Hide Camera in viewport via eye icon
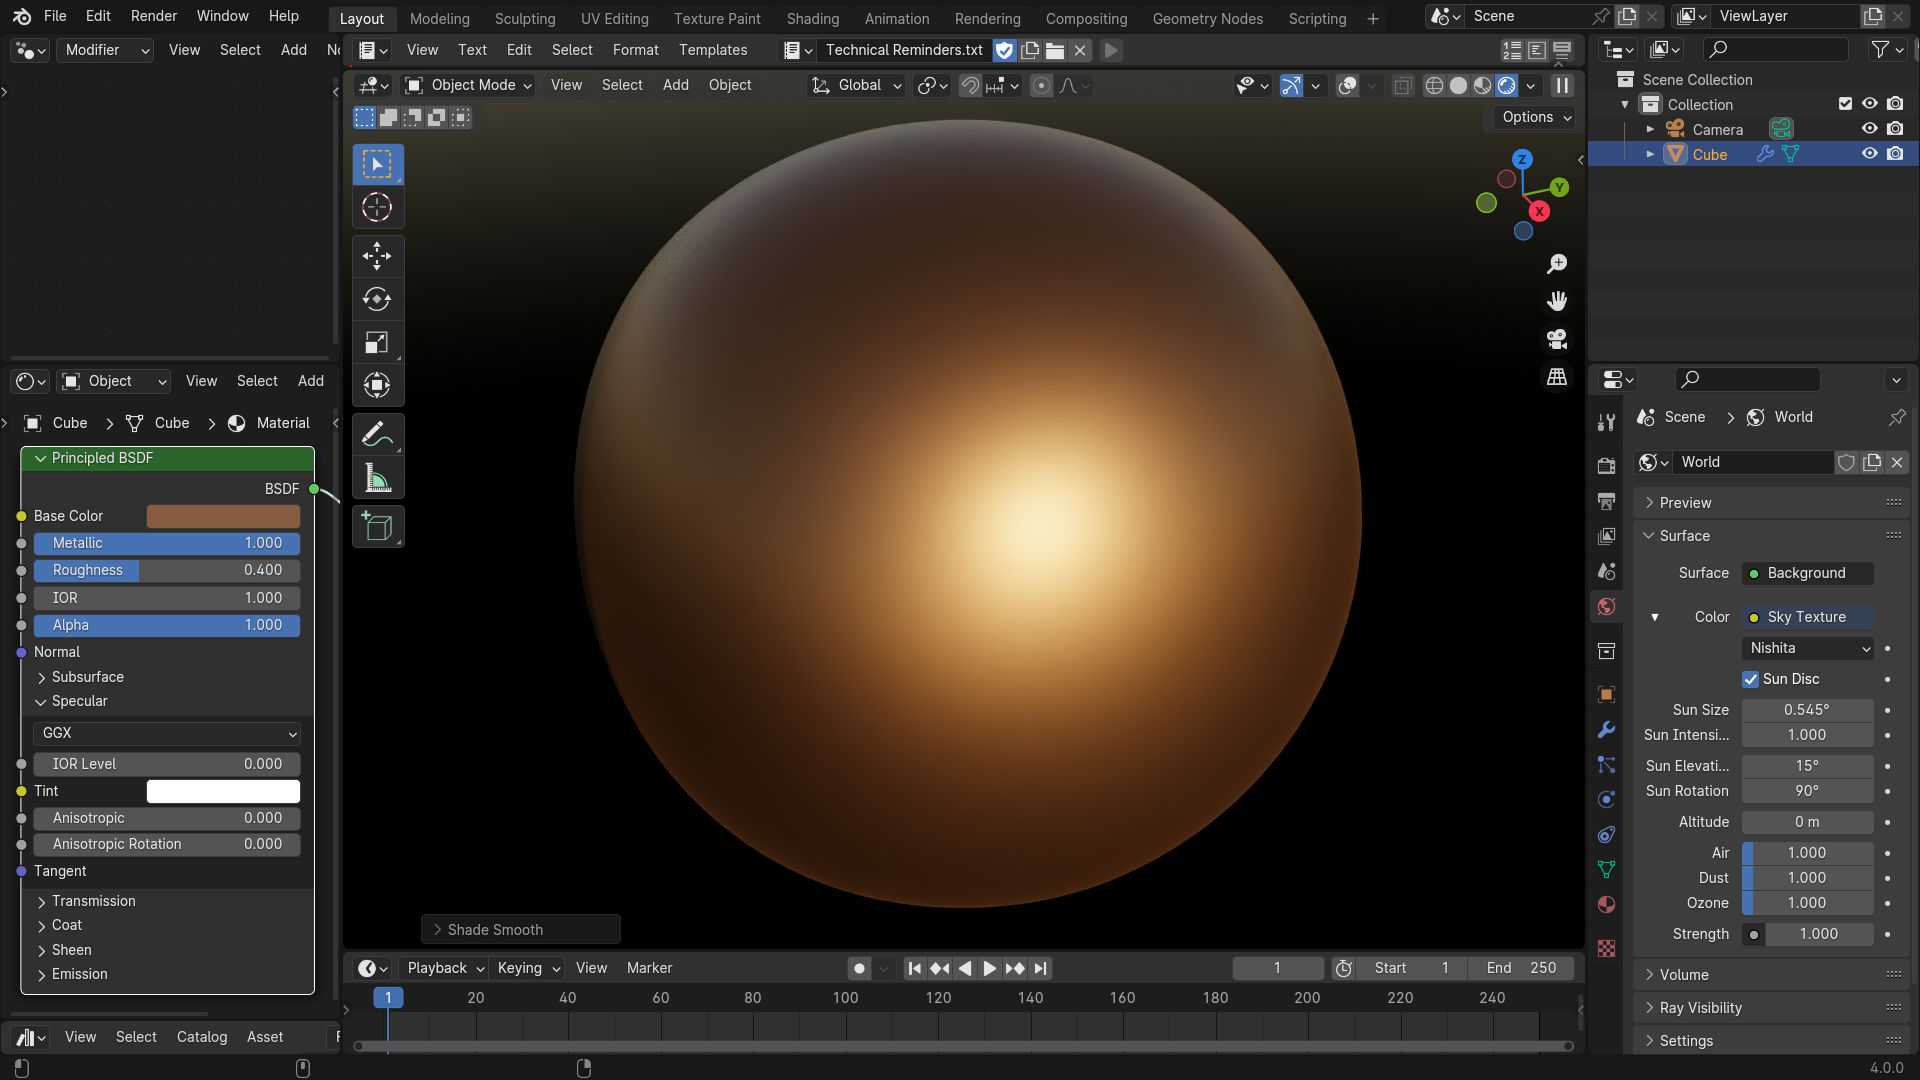The image size is (1920, 1080). coord(1869,129)
